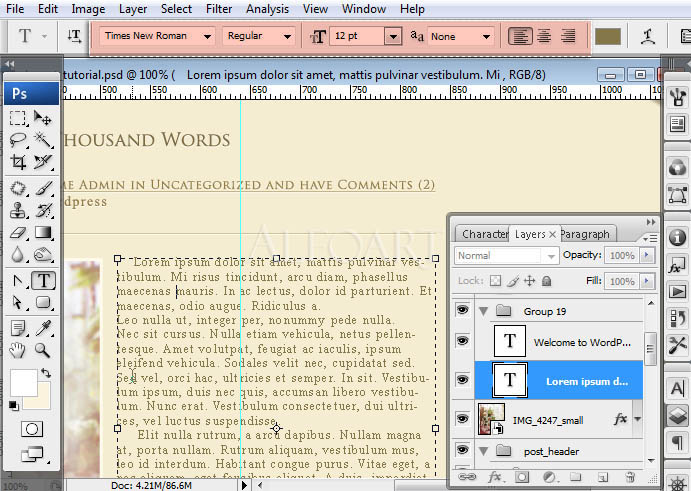Image resolution: width=691 pixels, height=491 pixels.
Task: Hide the Lorem ipsum text layer
Action: click(462, 379)
